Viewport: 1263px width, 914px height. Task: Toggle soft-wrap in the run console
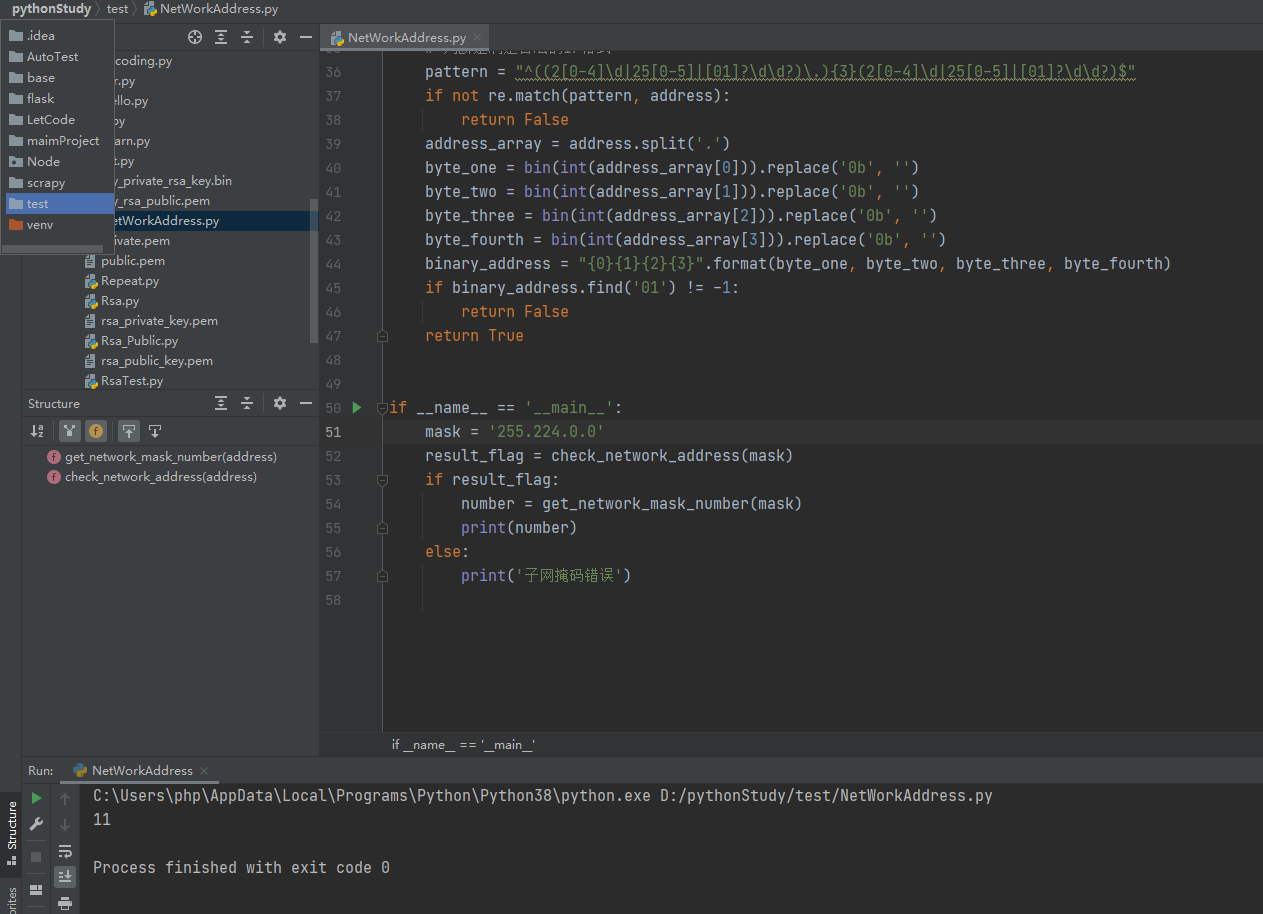[x=65, y=852]
